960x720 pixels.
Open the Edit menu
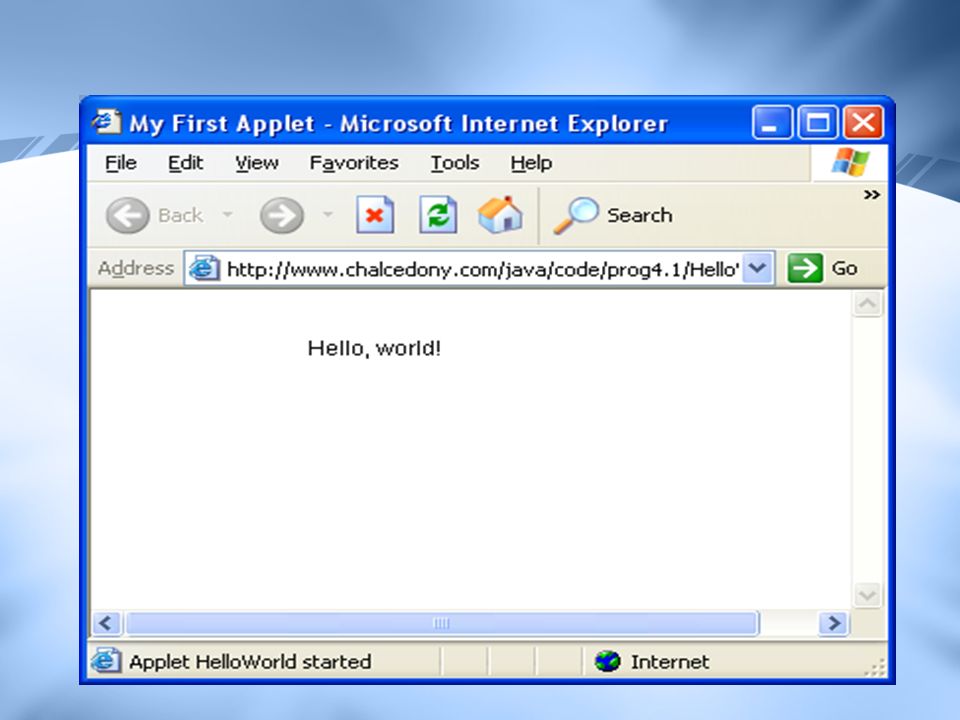point(186,163)
